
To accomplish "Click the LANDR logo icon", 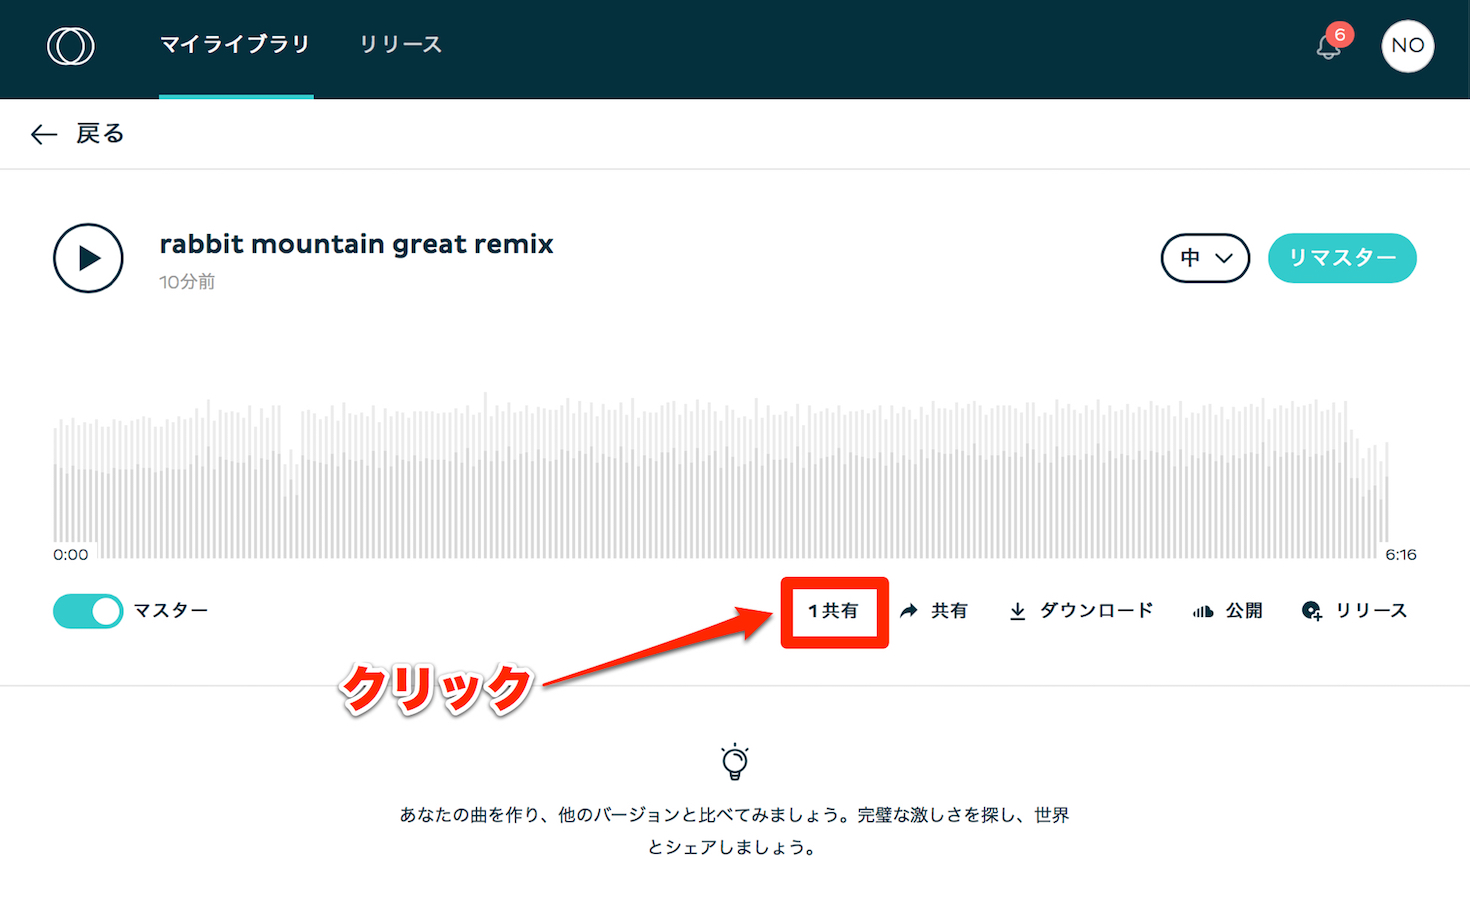I will click(x=71, y=46).
